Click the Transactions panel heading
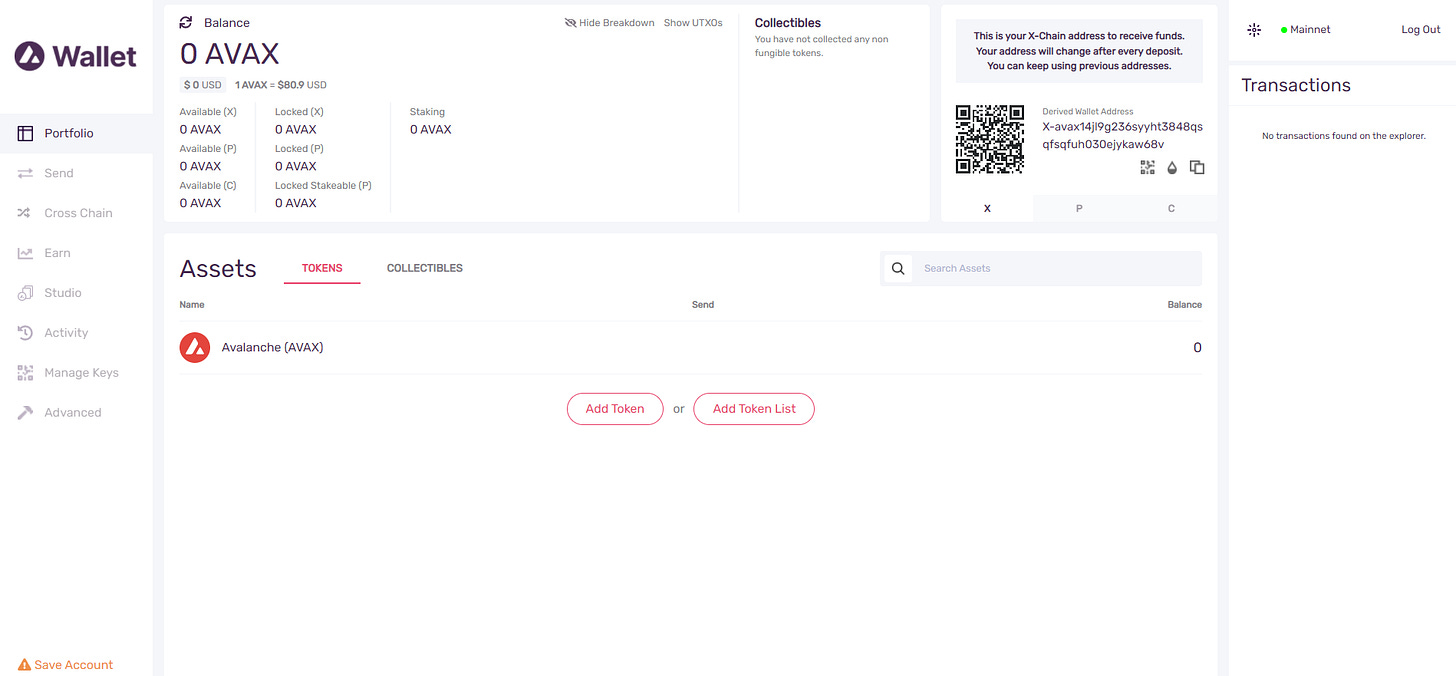1456x676 pixels. pos(1296,85)
